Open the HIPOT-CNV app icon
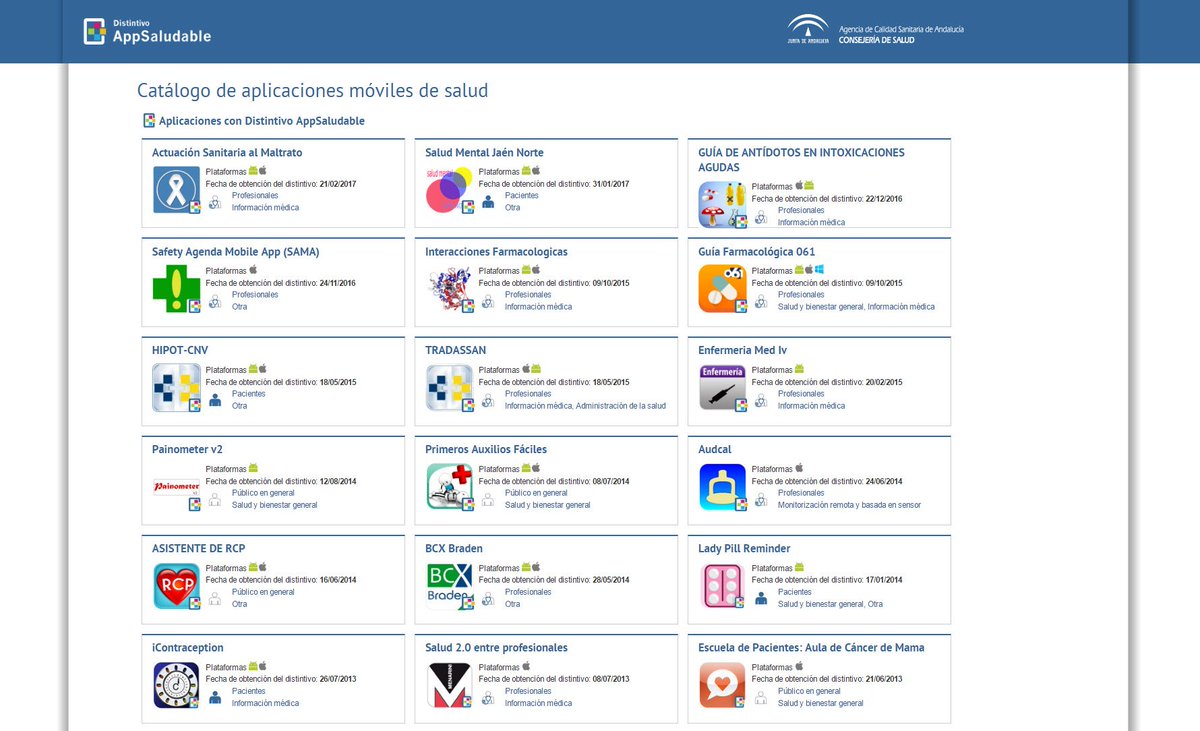This screenshot has height=731, width=1200. tap(177, 388)
